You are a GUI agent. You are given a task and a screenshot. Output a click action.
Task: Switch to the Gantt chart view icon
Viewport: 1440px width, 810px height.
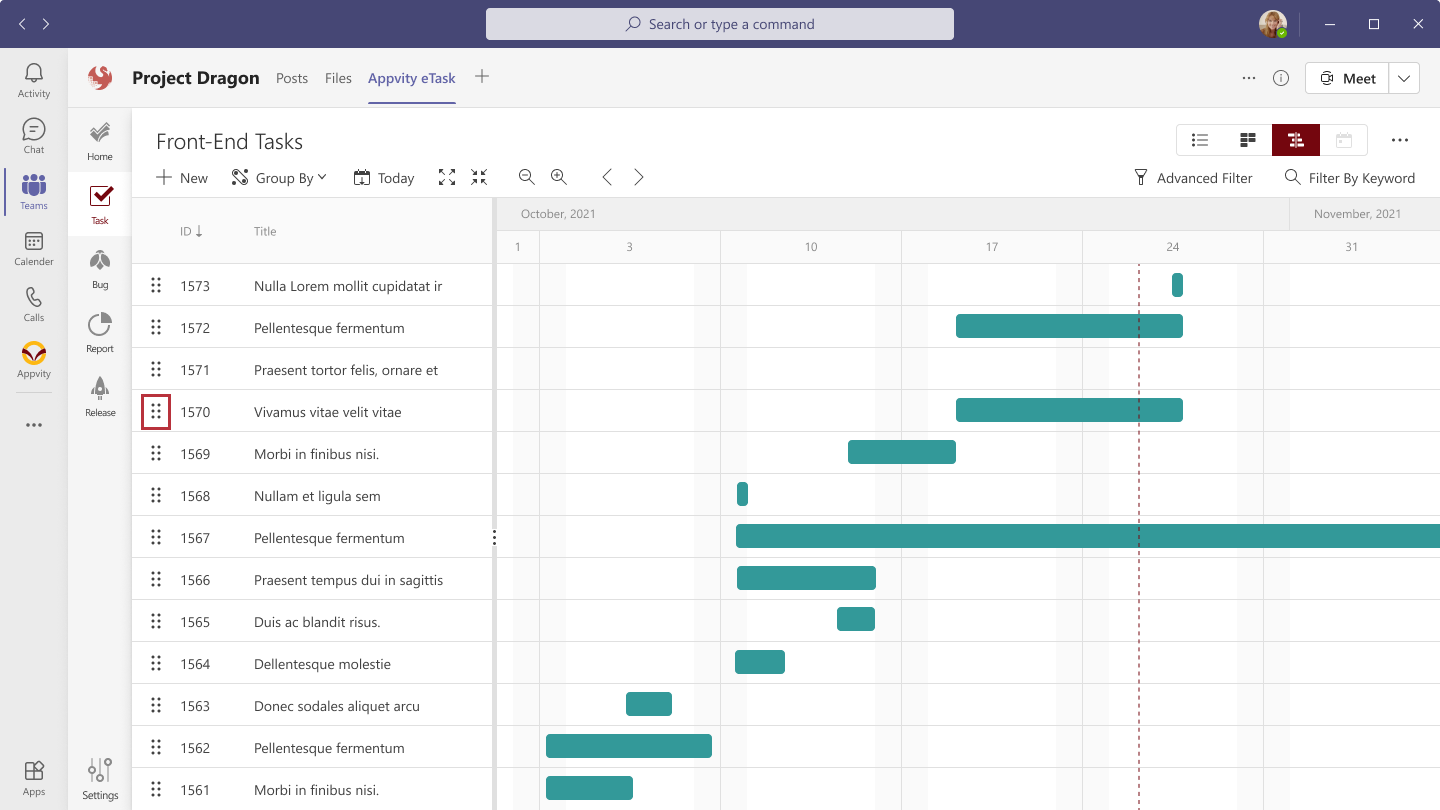(1295, 140)
